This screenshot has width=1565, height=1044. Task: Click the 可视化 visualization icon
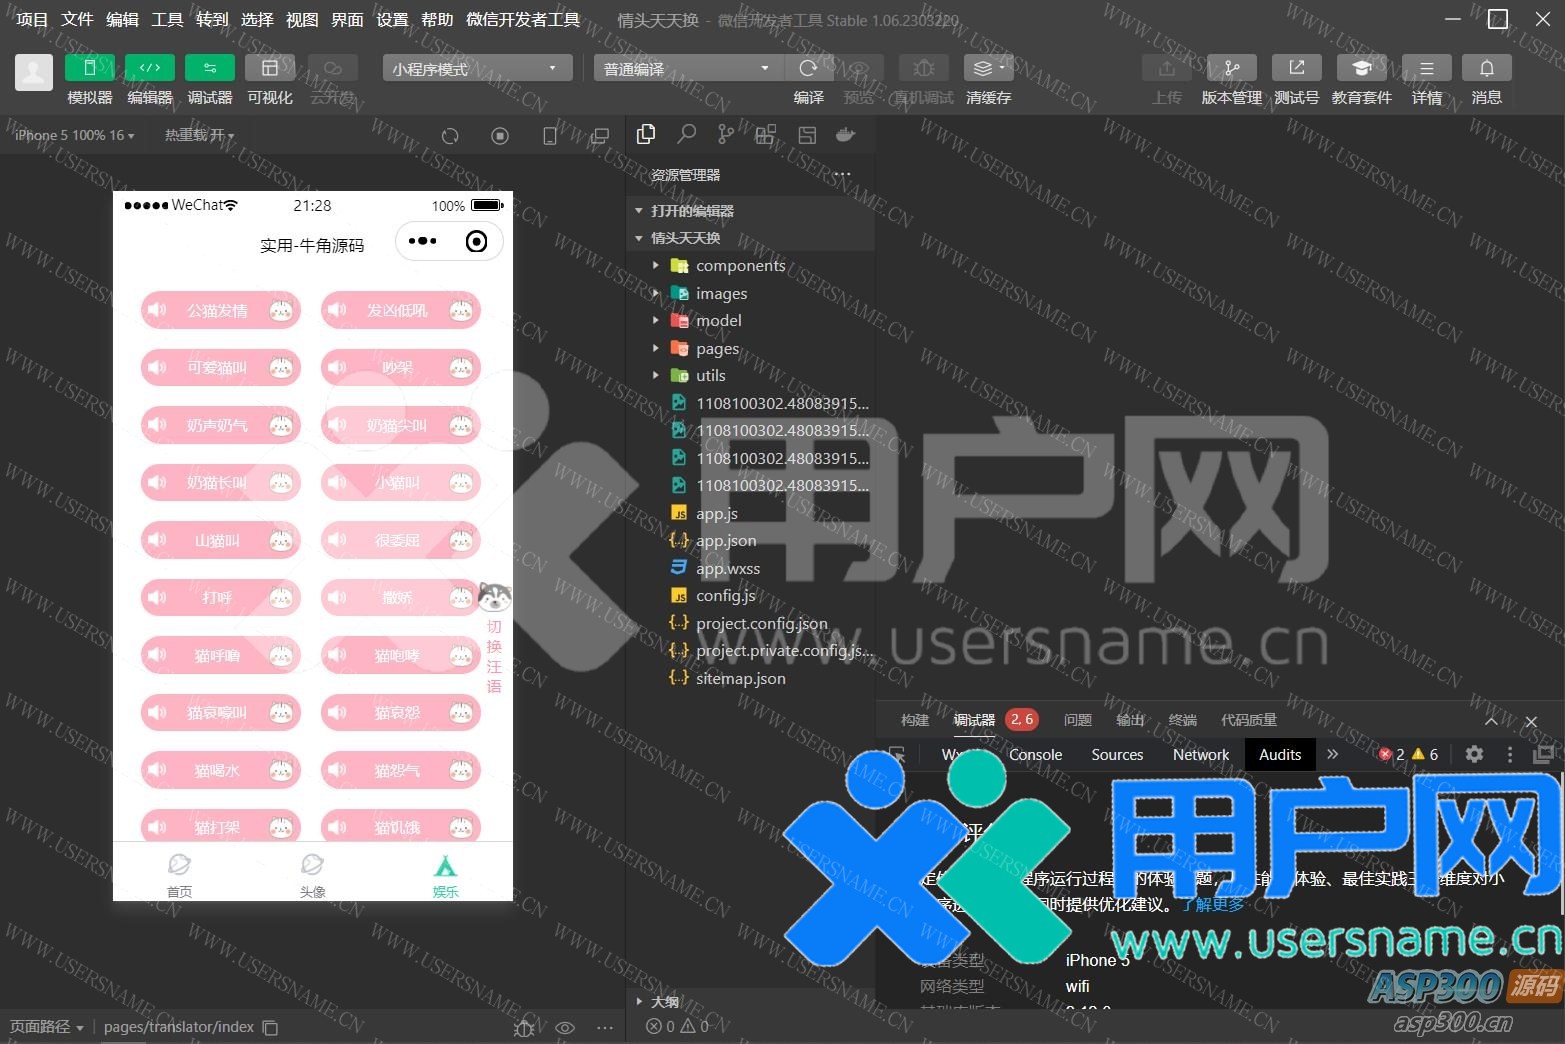click(x=269, y=68)
